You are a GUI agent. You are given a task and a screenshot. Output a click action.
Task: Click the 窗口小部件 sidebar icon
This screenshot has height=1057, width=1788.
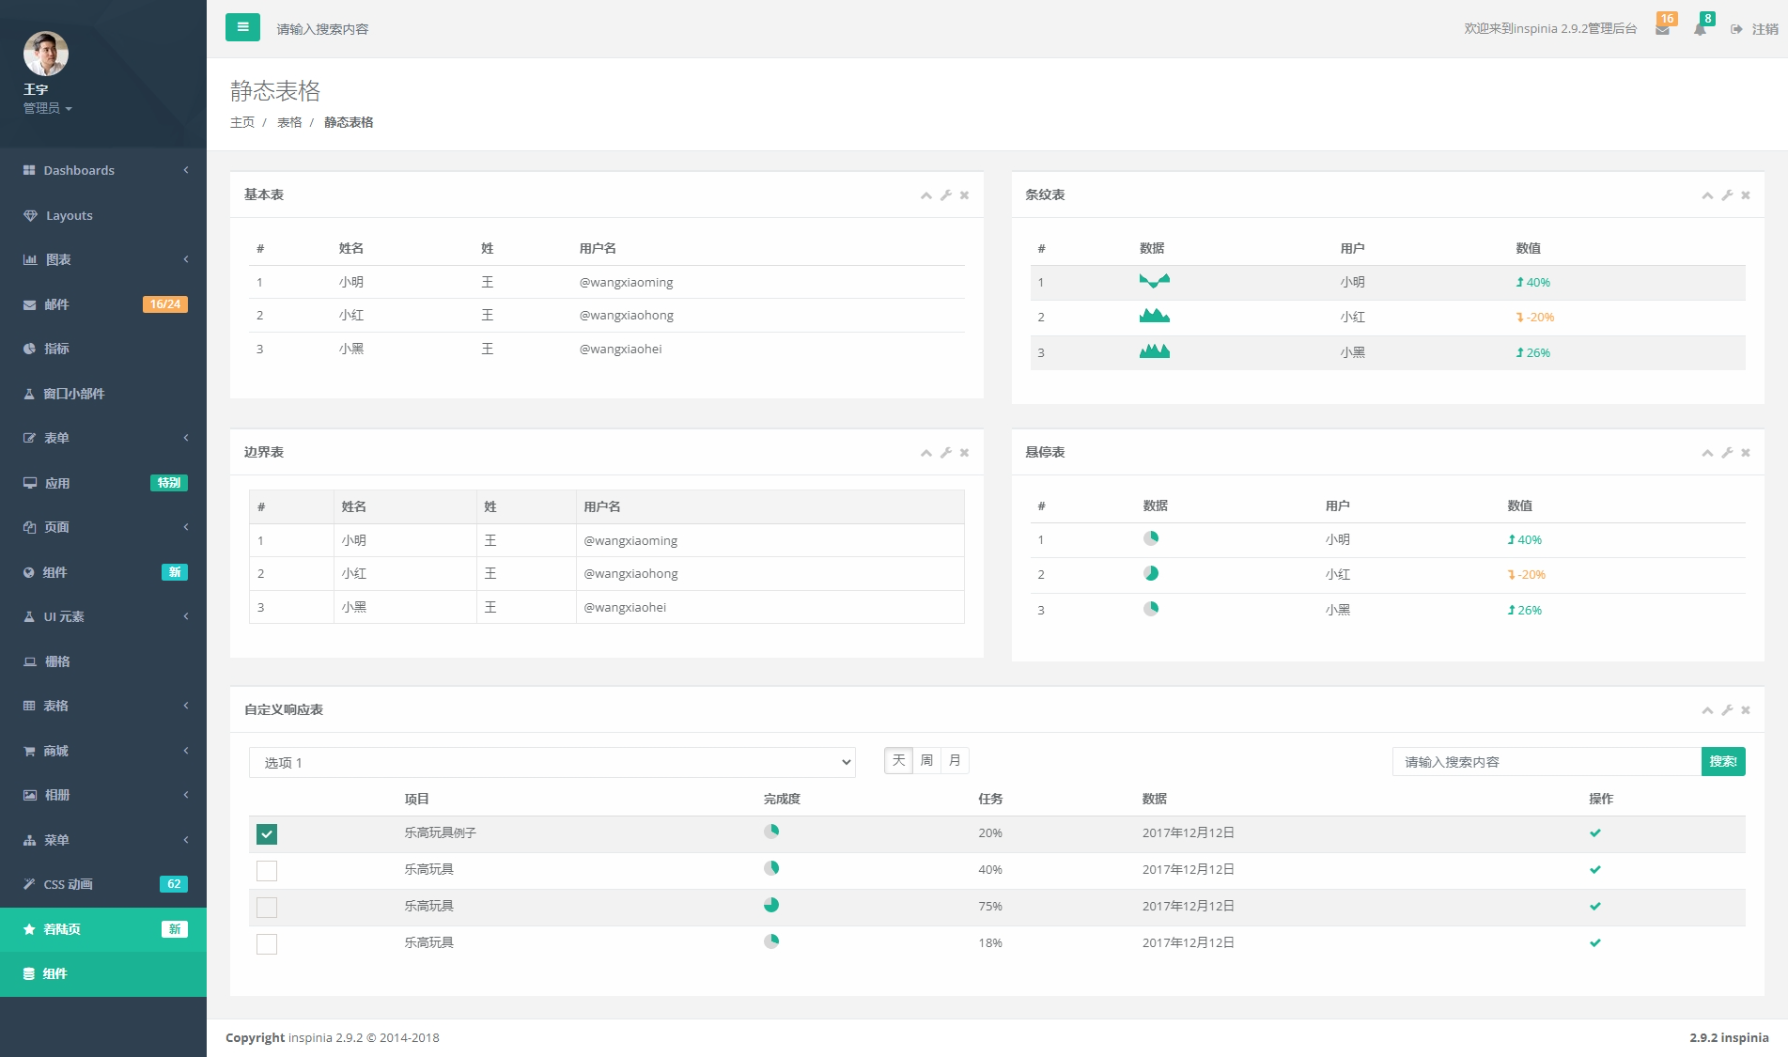click(x=29, y=393)
